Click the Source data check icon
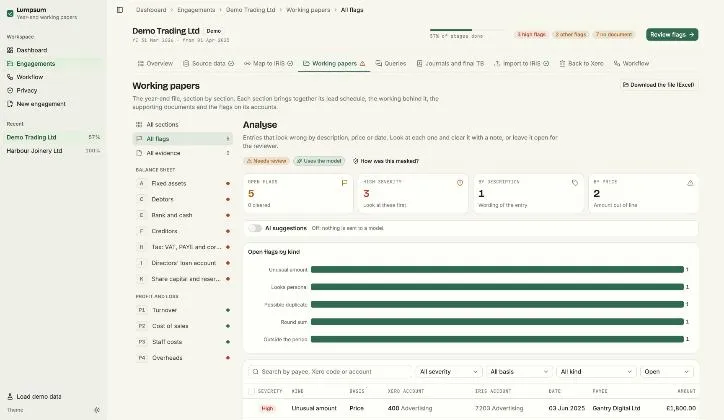Image resolution: width=724 pixels, height=420 pixels. [231, 64]
